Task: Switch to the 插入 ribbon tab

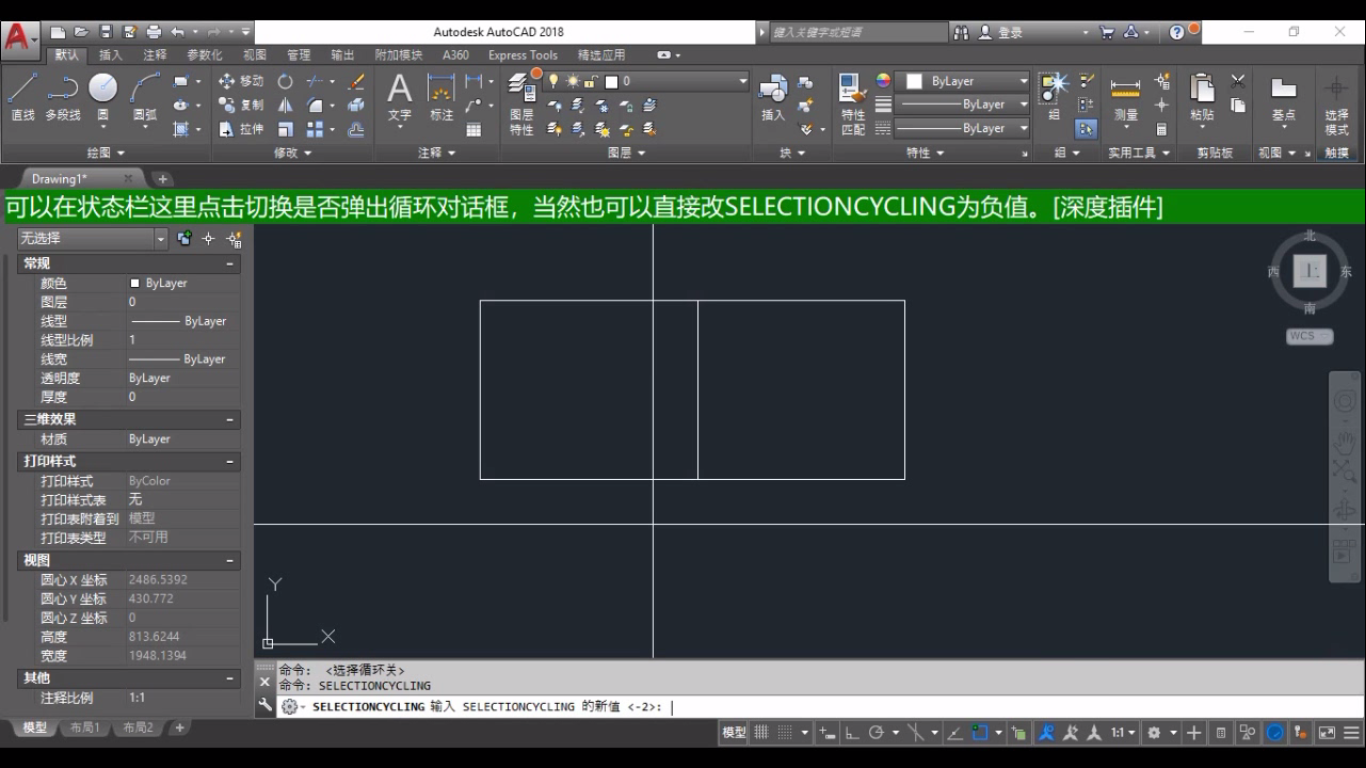Action: click(x=110, y=55)
